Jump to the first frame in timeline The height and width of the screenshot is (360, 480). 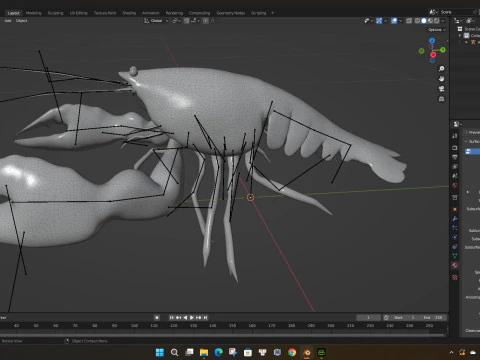[171, 318]
